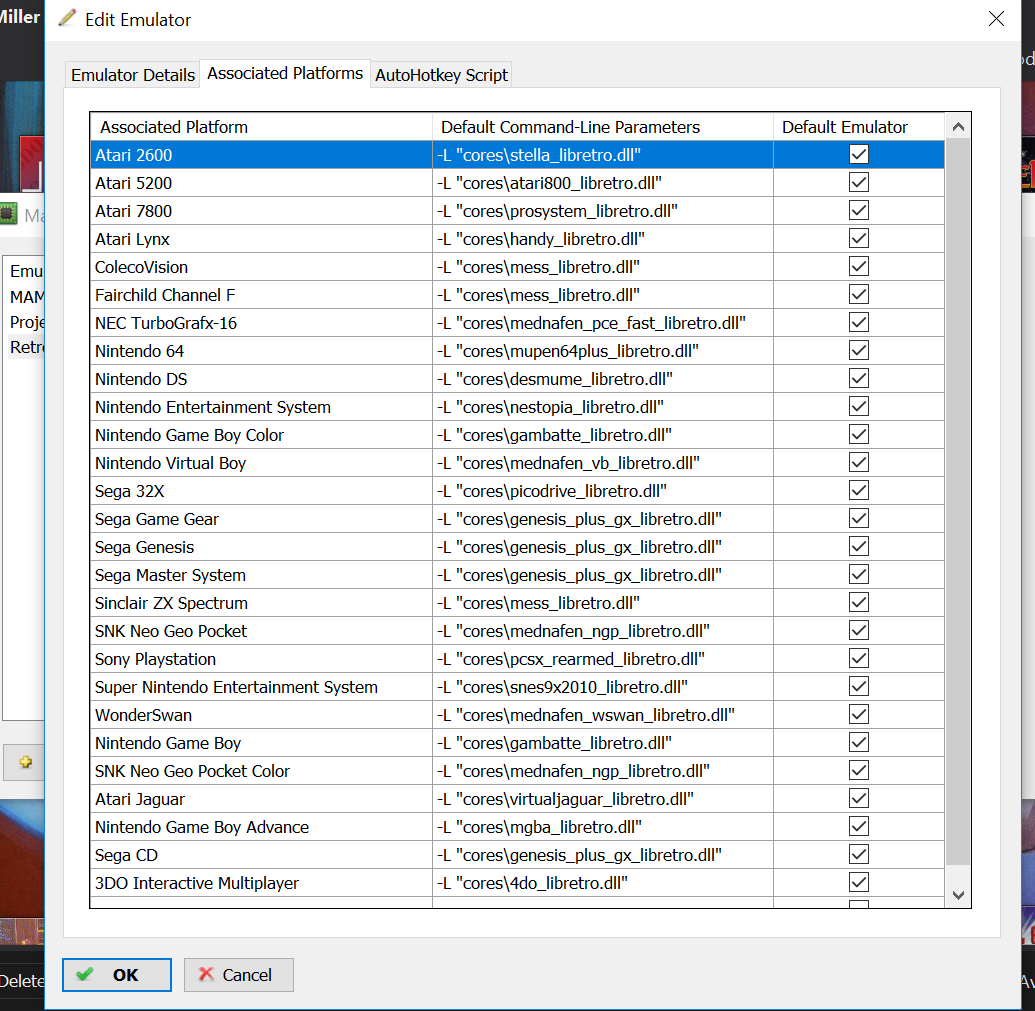The height and width of the screenshot is (1011, 1035).
Task: Select the Nintendo Game Boy Advance cell
Action: point(261,827)
